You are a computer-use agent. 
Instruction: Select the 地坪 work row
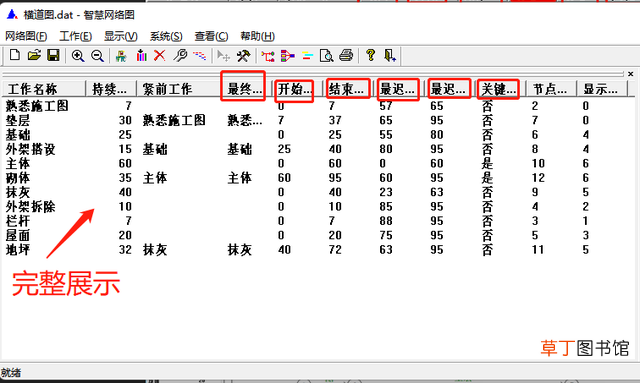(18, 249)
